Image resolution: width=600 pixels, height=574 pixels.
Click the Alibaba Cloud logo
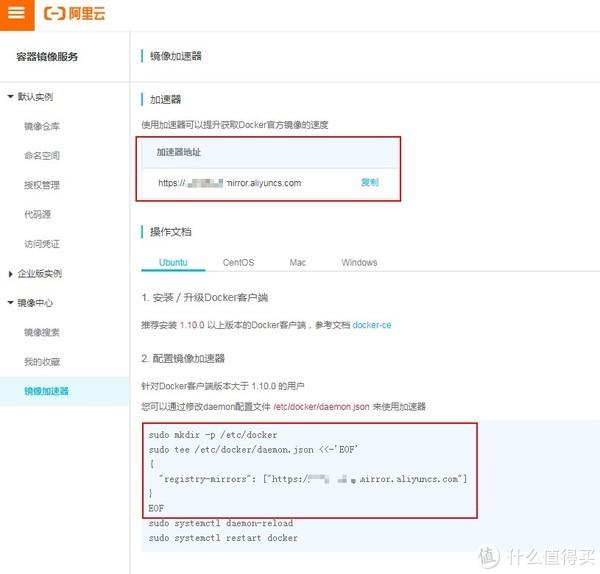tap(75, 14)
